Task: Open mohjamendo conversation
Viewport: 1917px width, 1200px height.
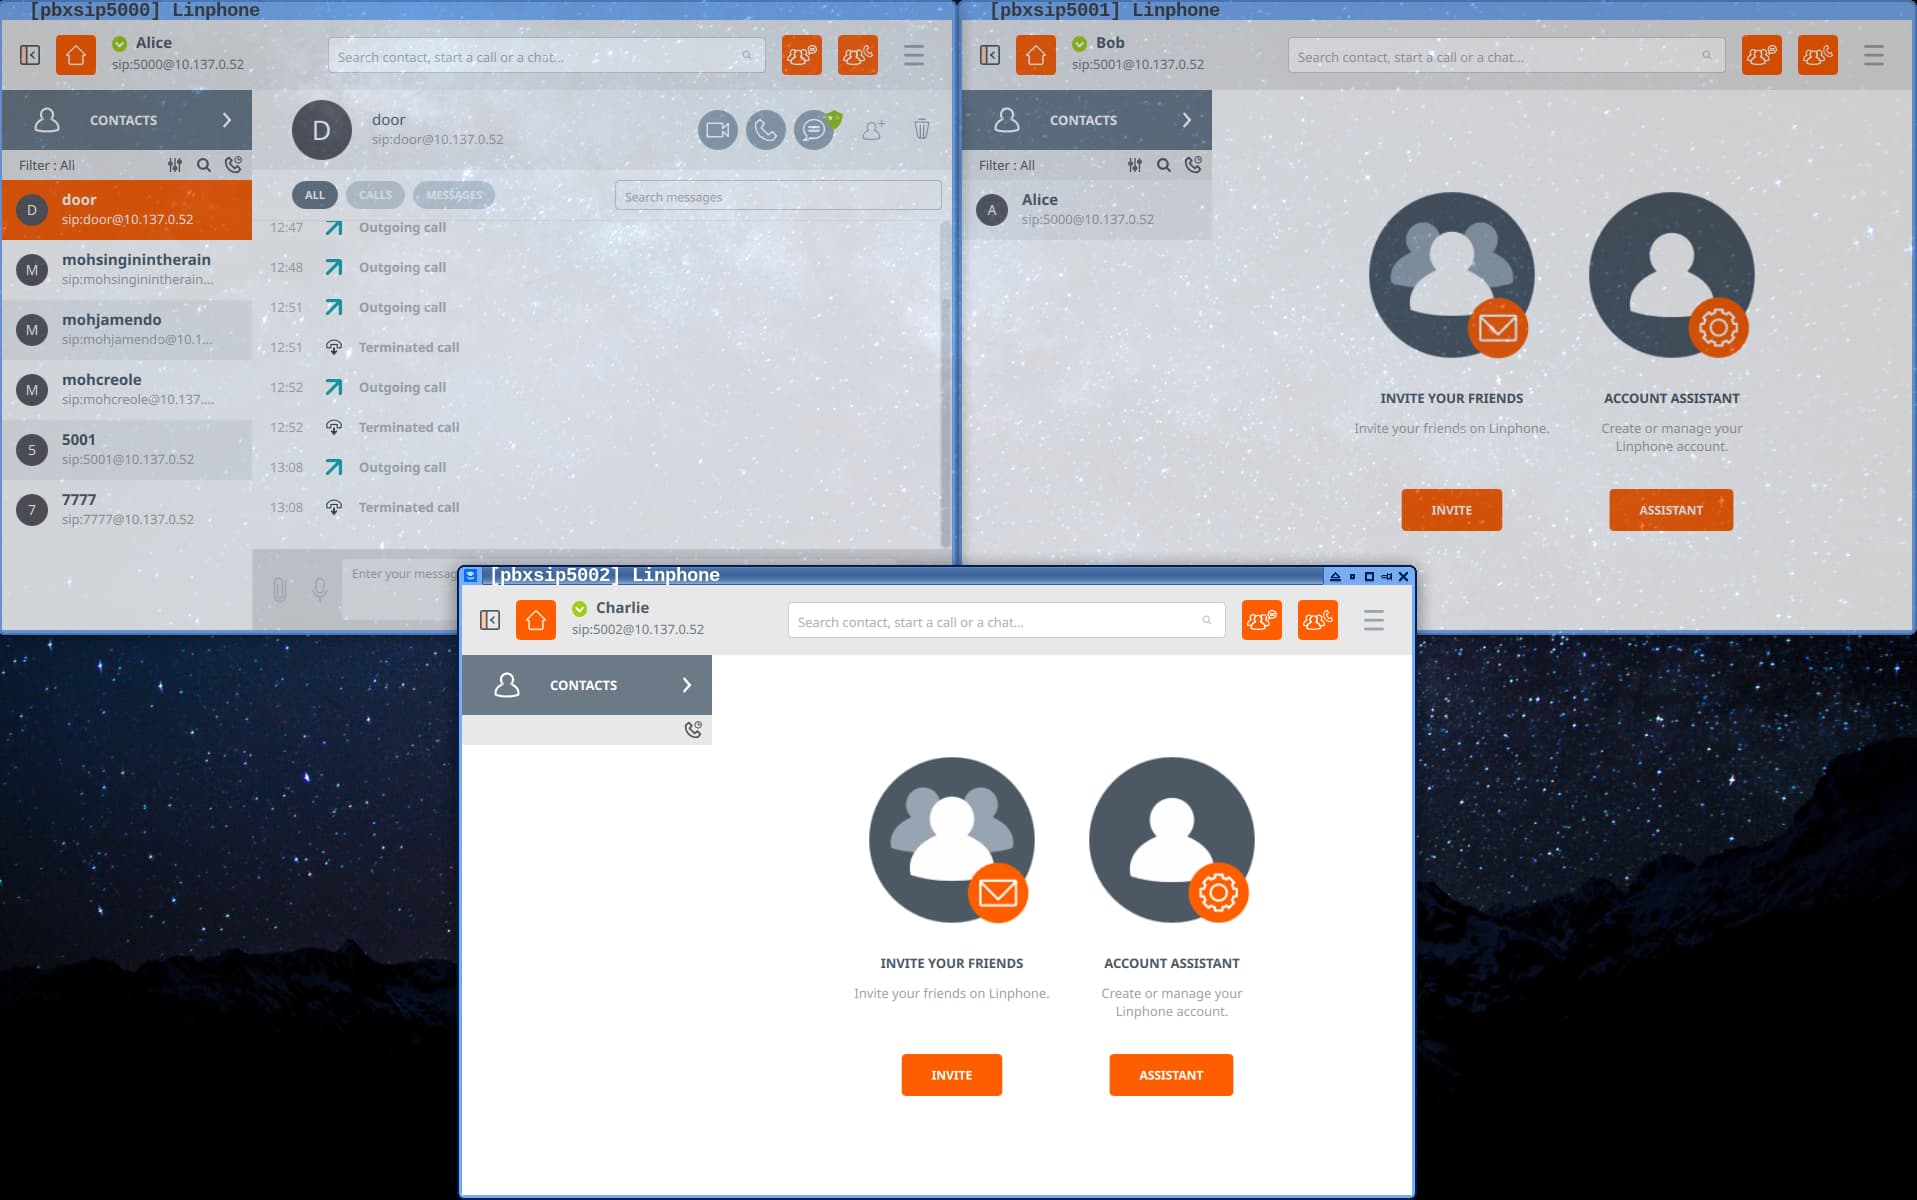Action: 127,329
